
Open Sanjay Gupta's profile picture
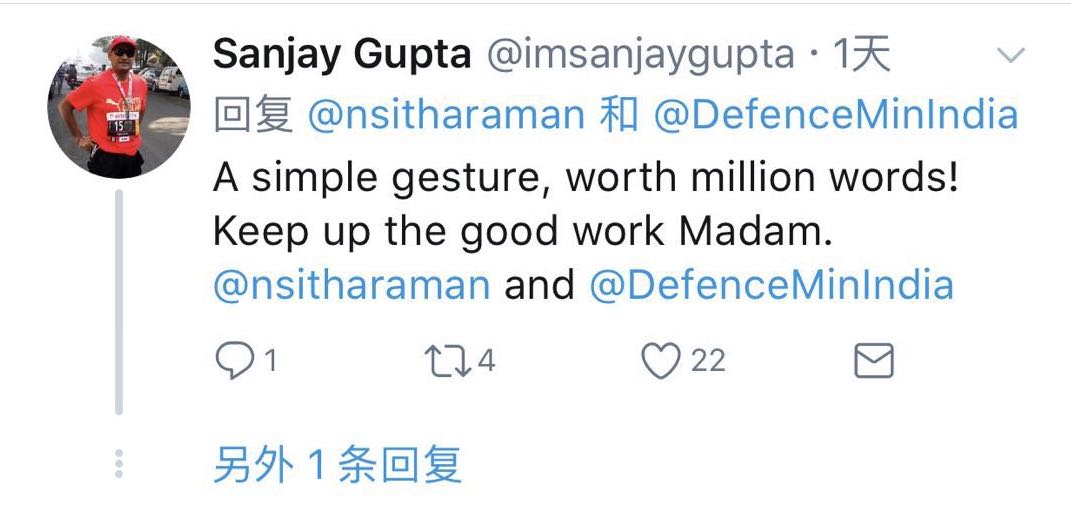pos(118,107)
